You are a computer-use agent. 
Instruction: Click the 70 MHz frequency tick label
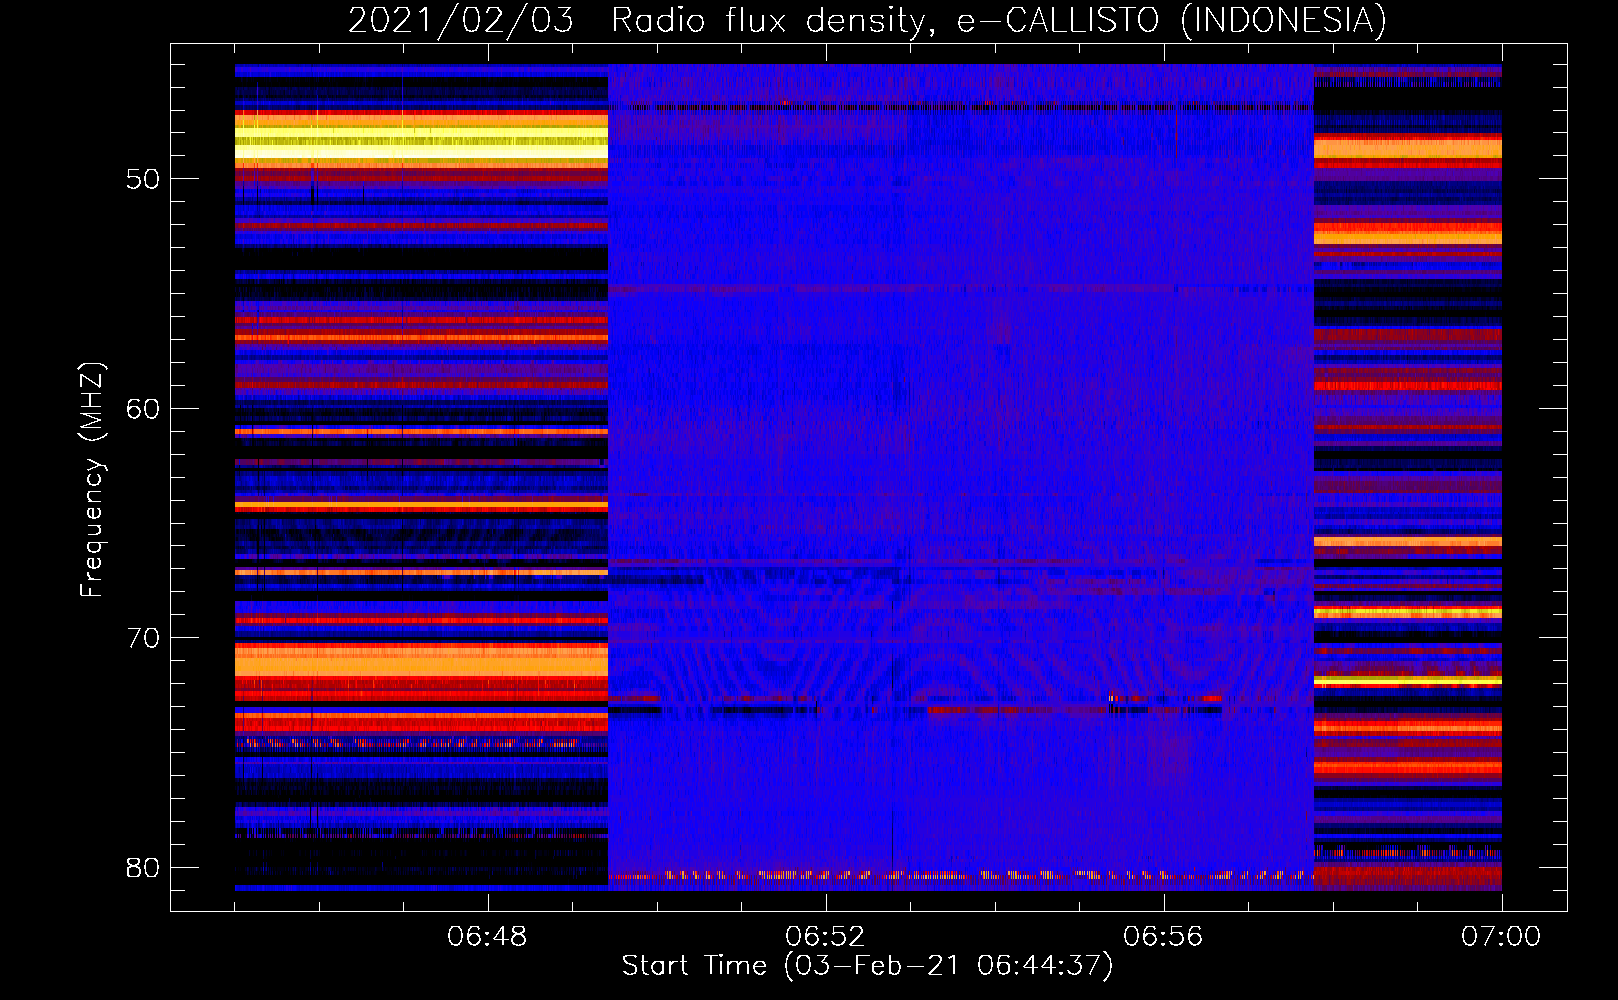pyautogui.click(x=143, y=638)
